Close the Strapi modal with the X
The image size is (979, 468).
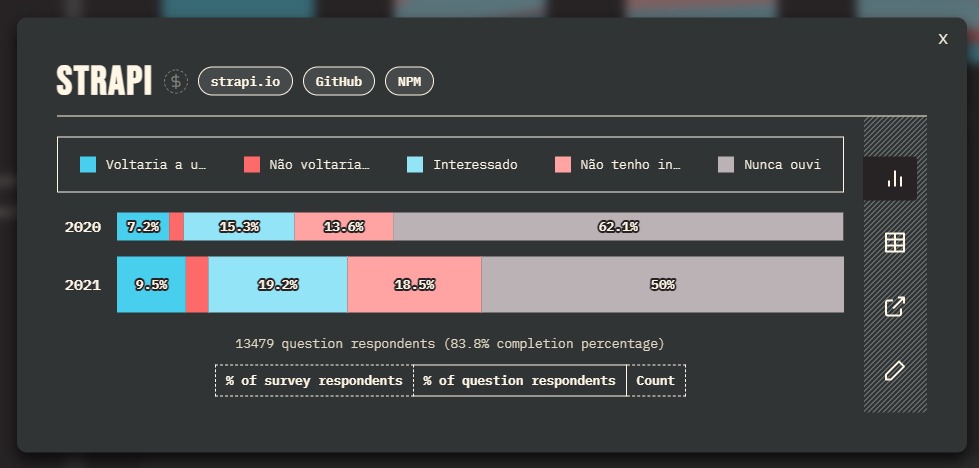tap(943, 39)
